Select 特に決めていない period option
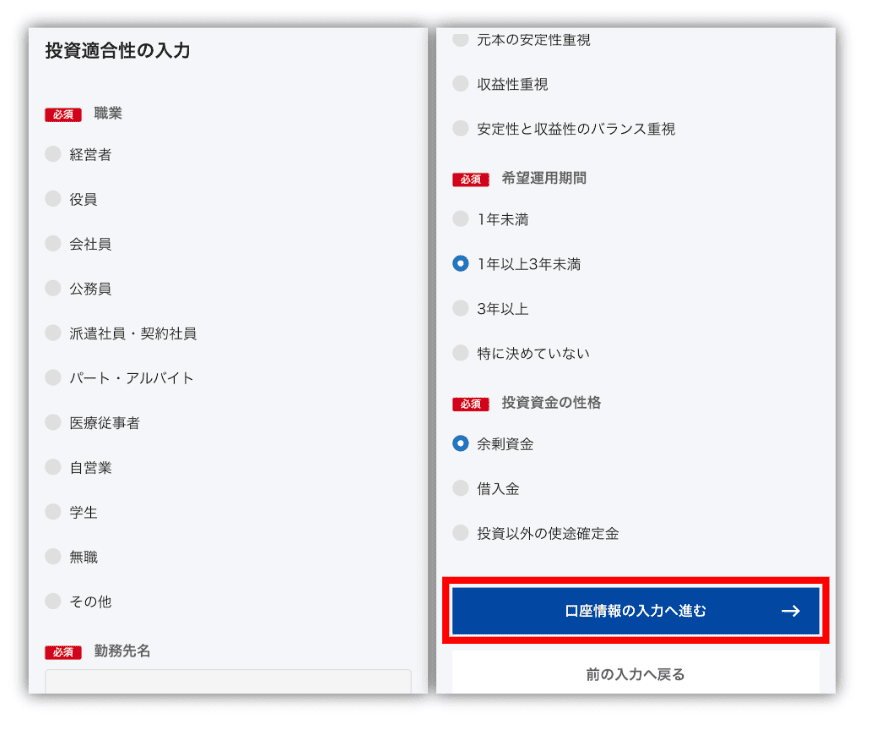 point(460,353)
